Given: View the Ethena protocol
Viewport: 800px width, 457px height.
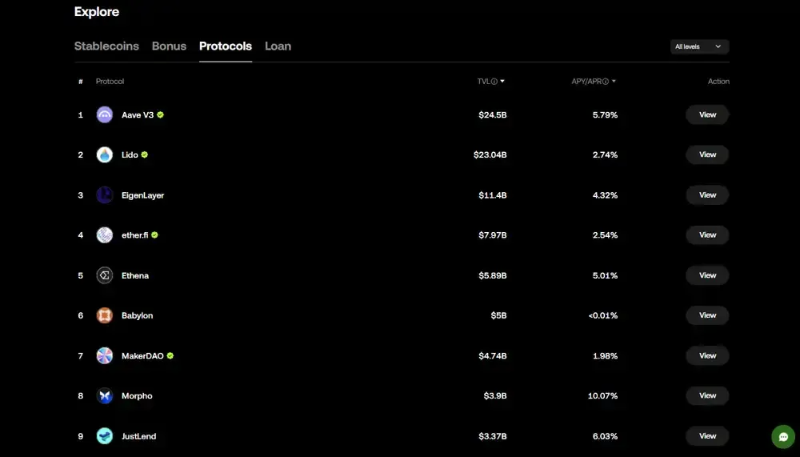Looking at the screenshot, I should pos(707,275).
